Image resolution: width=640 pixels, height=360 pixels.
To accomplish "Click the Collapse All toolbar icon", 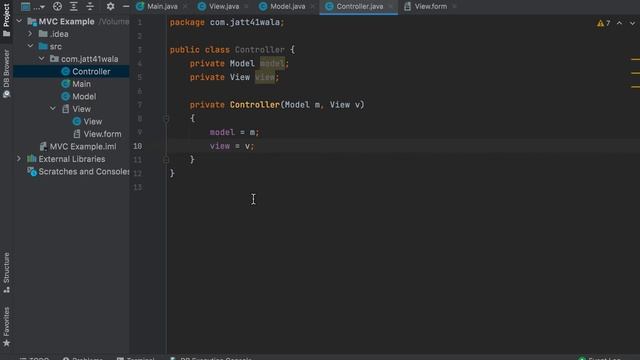I will point(90,7).
